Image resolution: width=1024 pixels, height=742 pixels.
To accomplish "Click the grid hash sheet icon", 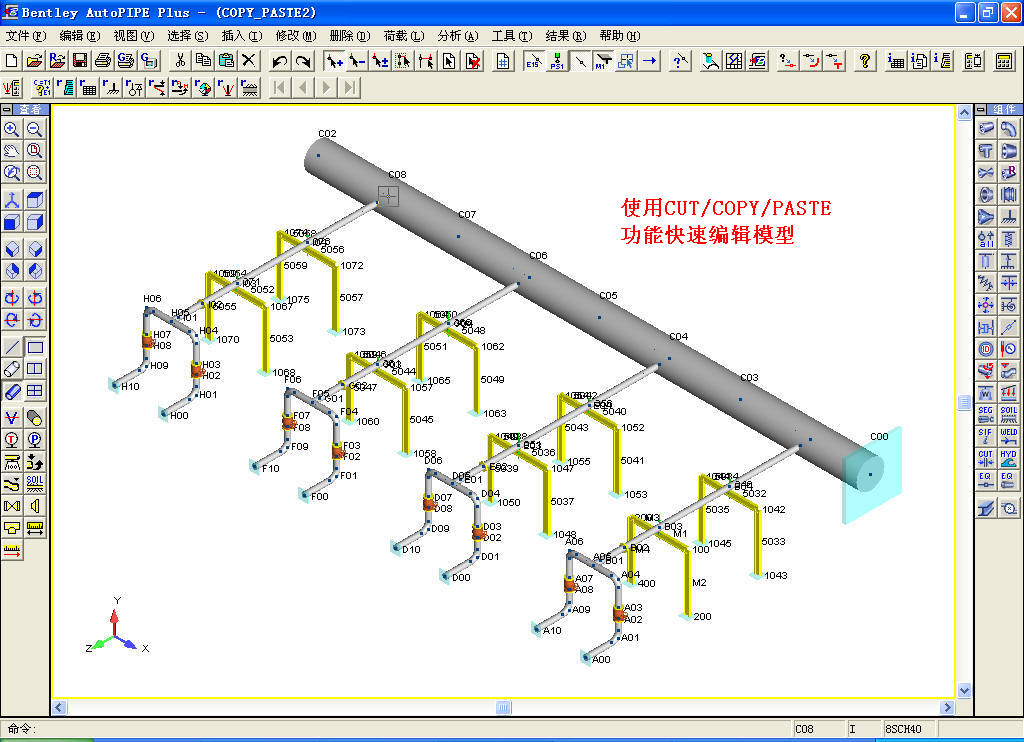I will click(503, 61).
